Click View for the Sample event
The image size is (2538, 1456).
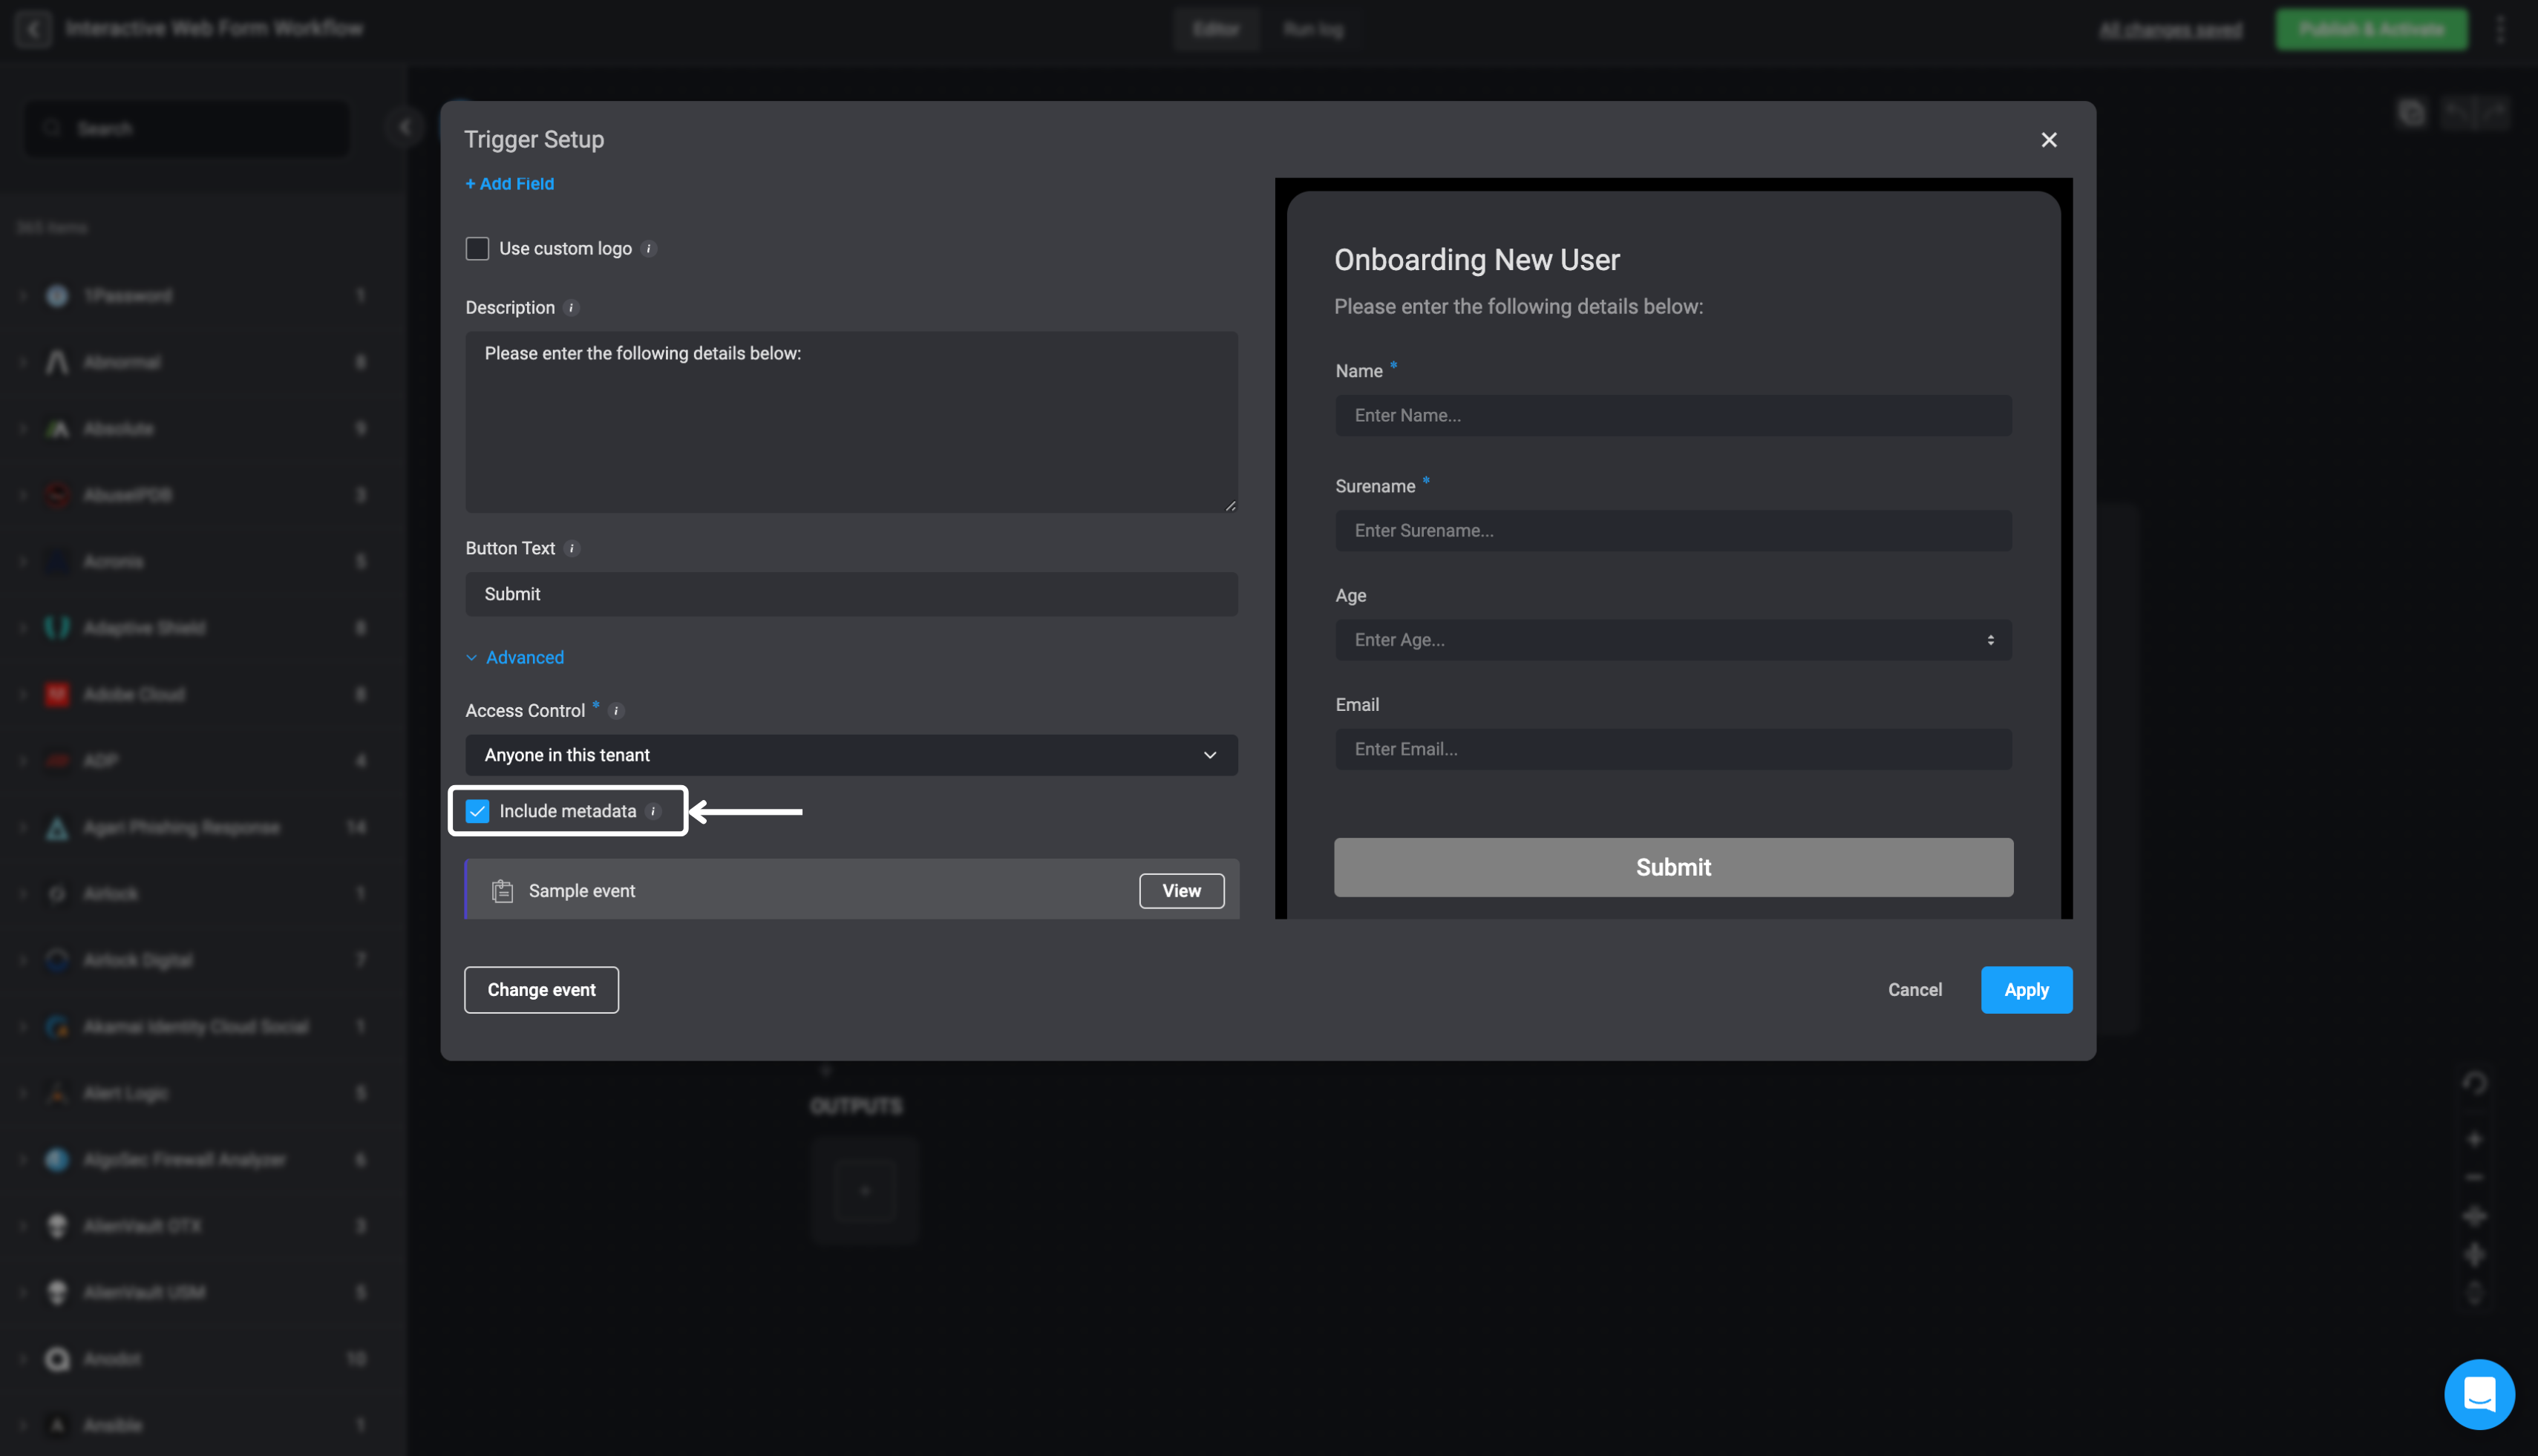[1181, 891]
